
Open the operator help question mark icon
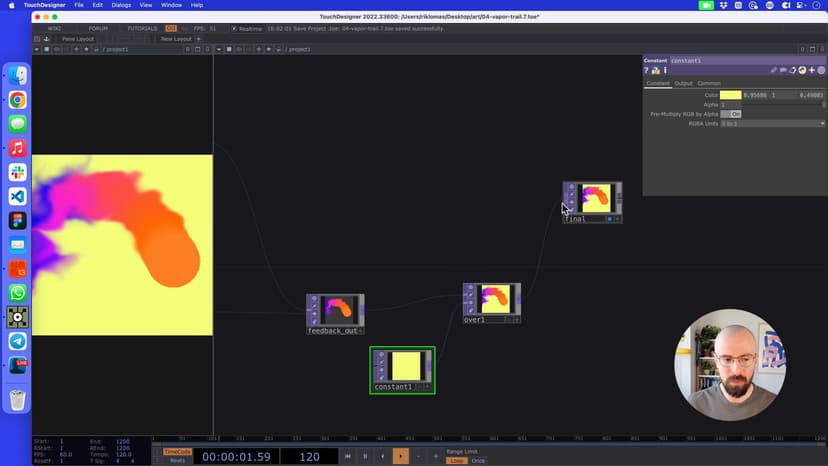click(647, 71)
